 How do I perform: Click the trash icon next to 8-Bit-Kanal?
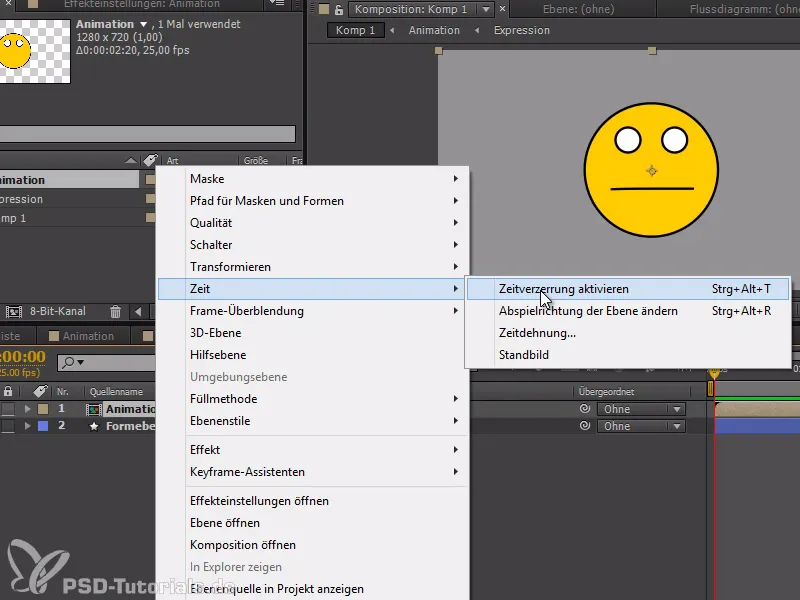point(115,311)
